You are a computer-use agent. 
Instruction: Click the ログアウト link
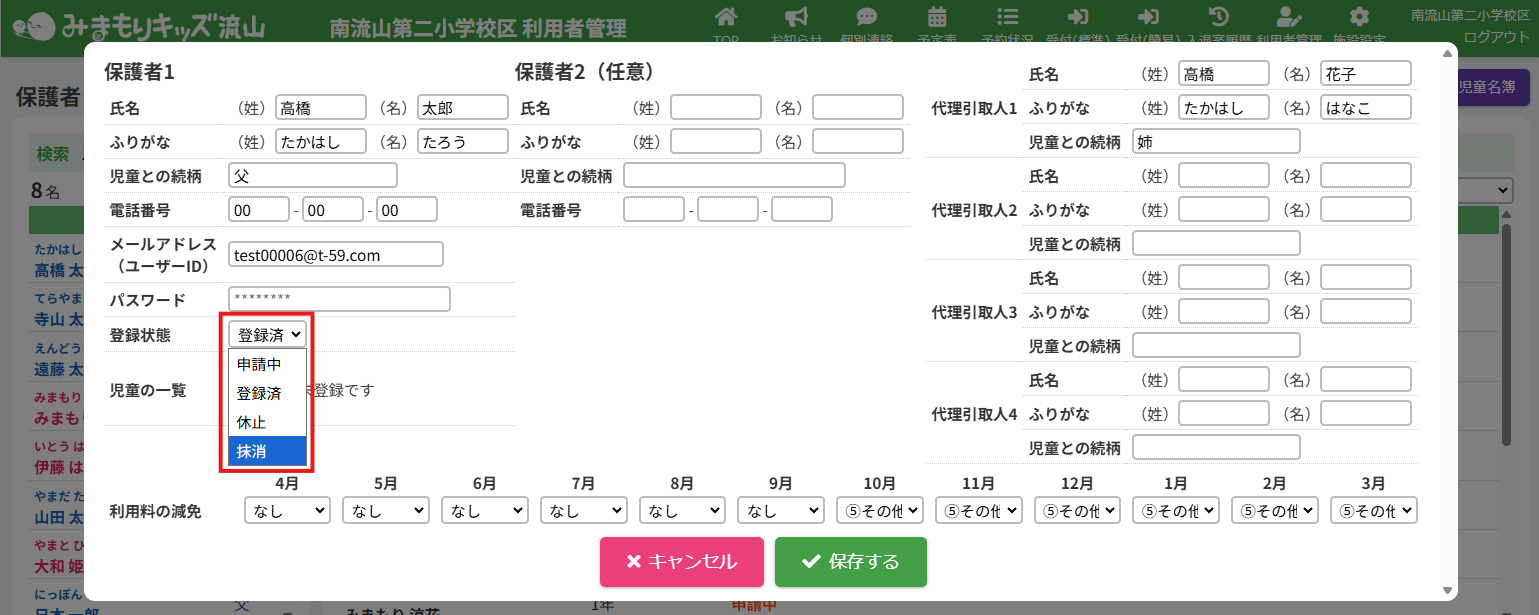click(x=1496, y=37)
